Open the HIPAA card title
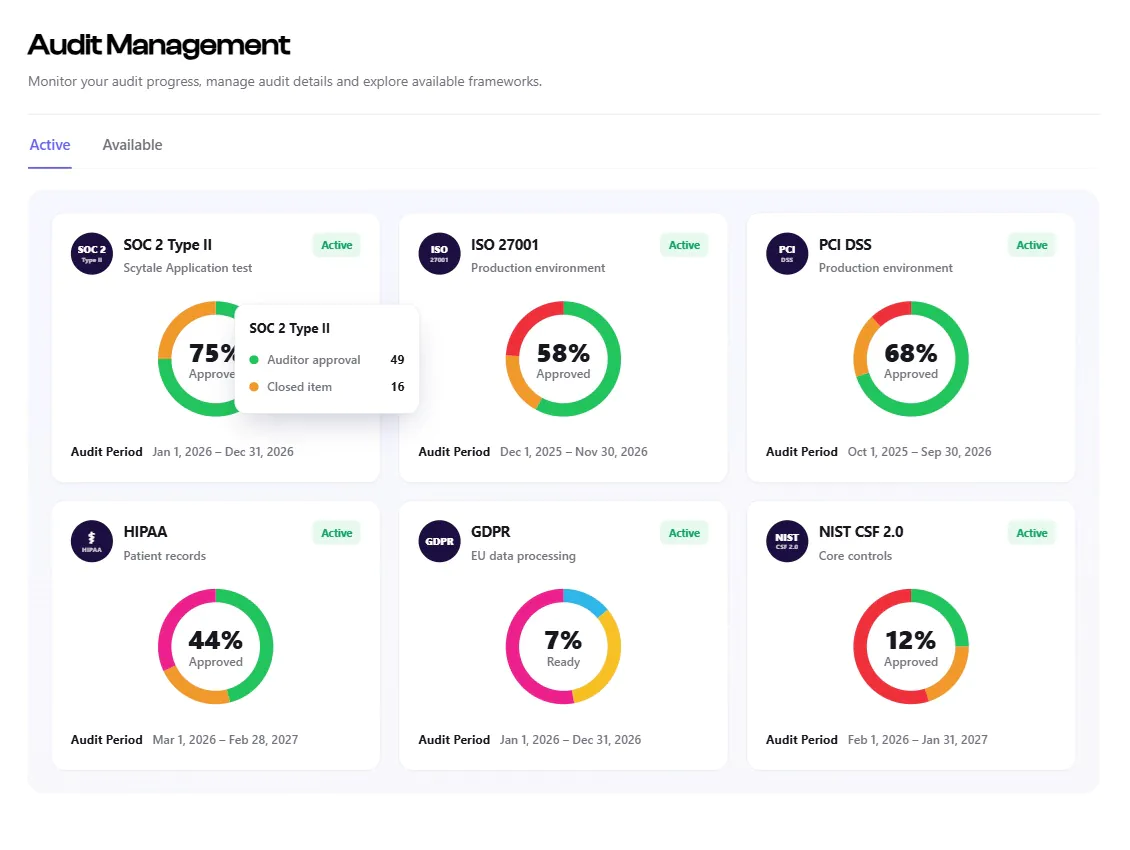1130x850 pixels. pyautogui.click(x=145, y=532)
